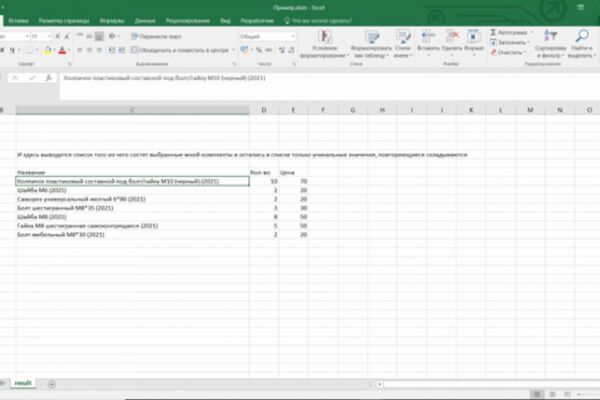The width and height of the screenshot is (600, 400).
Task: Open Сортировка и фильтр
Action: tap(550, 44)
